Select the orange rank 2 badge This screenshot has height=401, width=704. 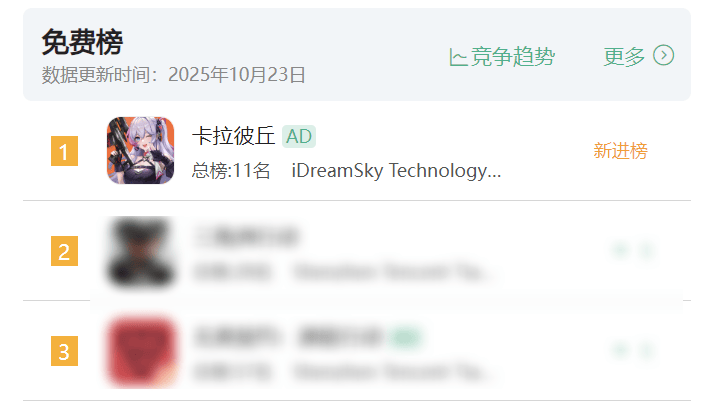pyautogui.click(x=64, y=251)
